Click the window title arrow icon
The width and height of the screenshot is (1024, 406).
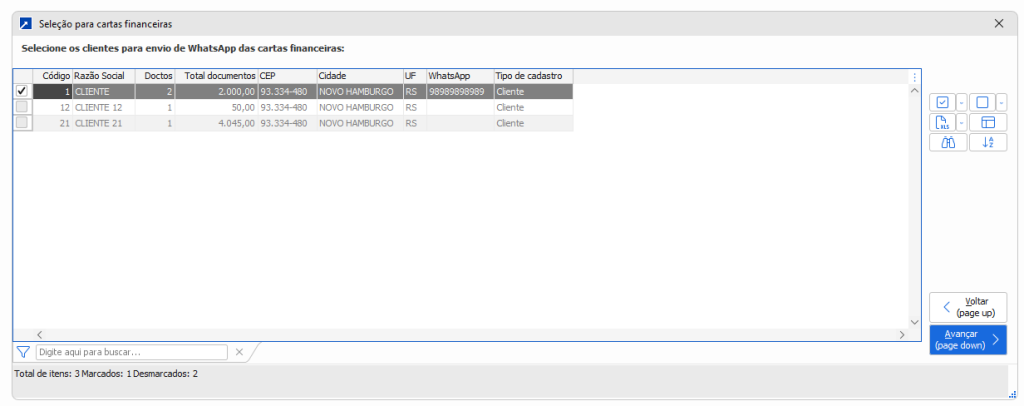click(x=25, y=24)
